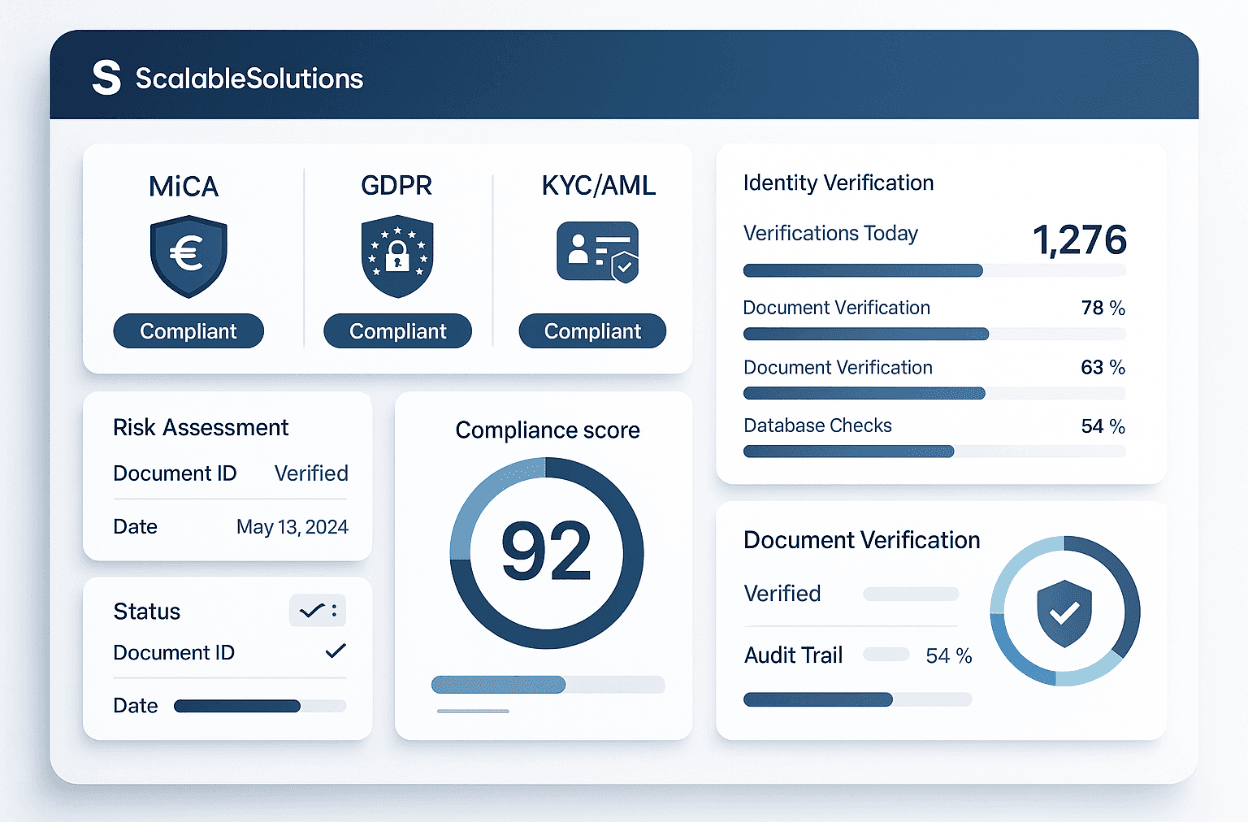Click the MiCA euro shield icon
The height and width of the screenshot is (822, 1252).
pyautogui.click(x=188, y=256)
